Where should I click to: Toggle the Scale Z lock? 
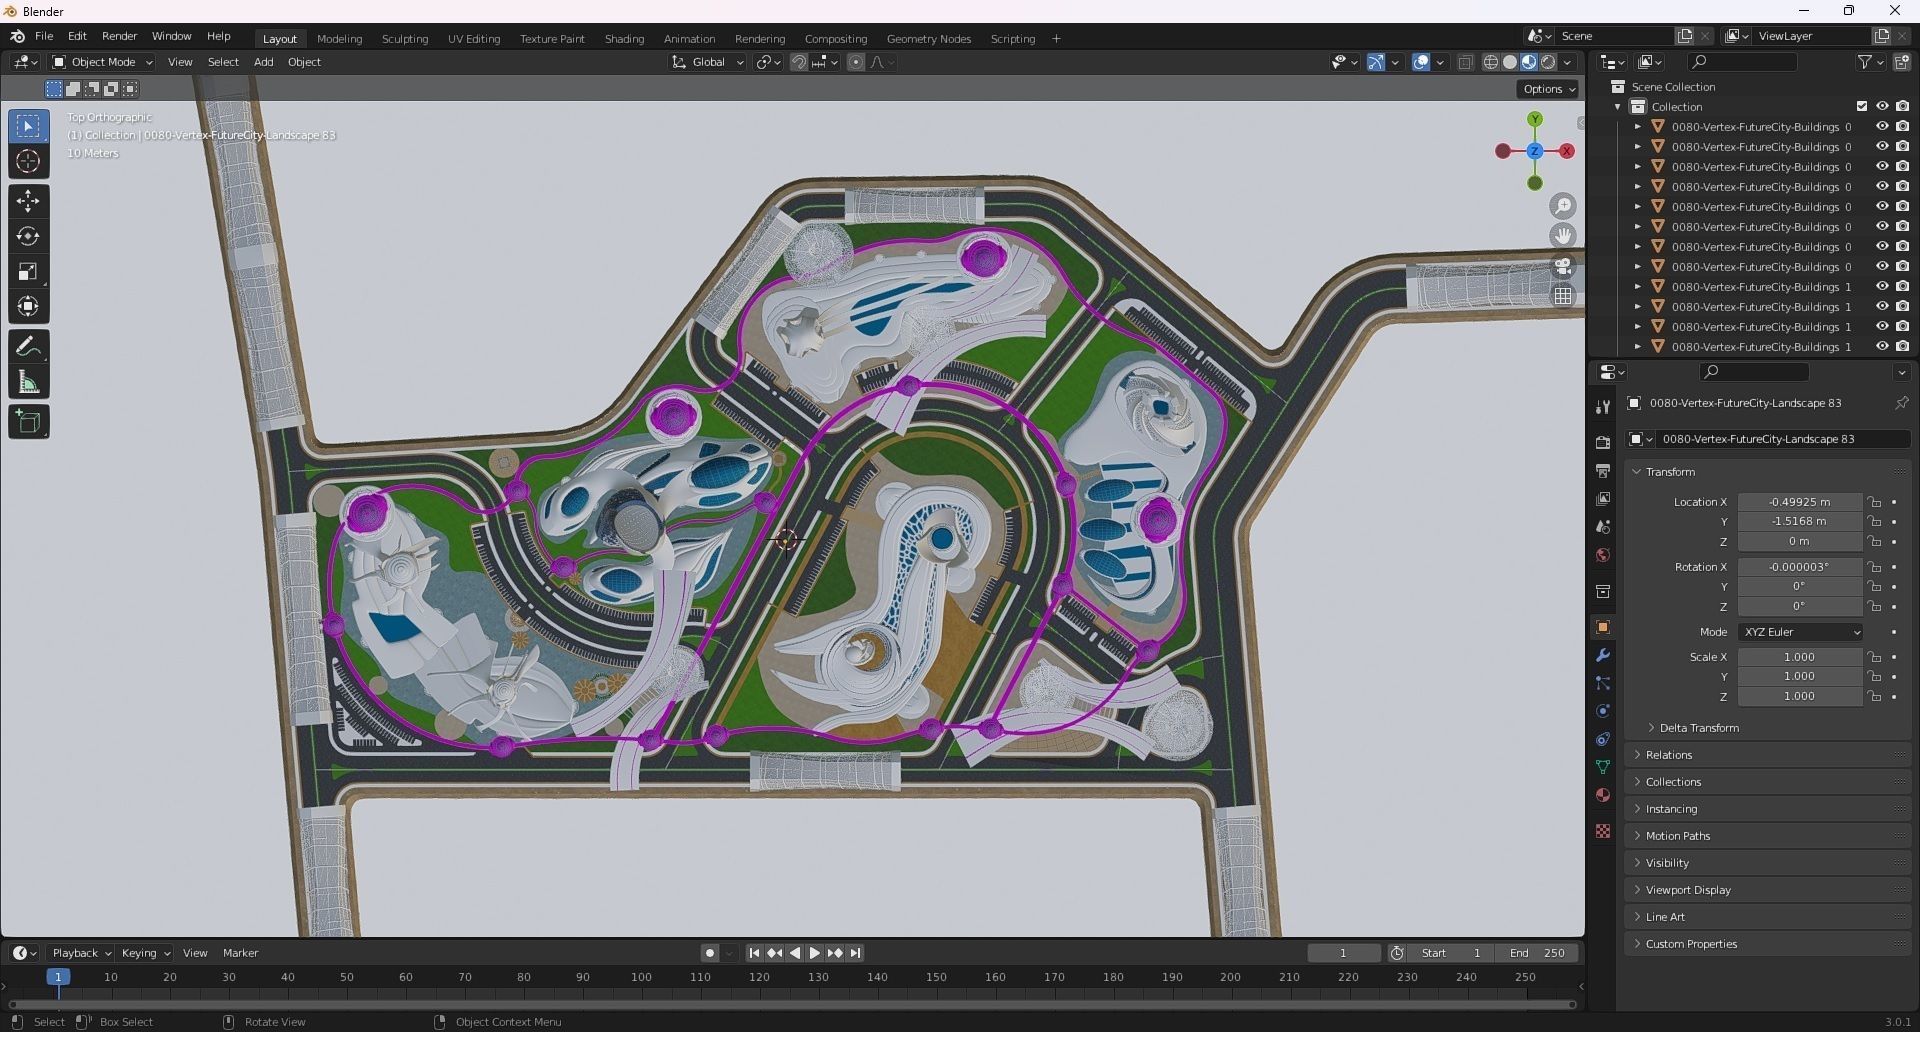[1875, 696]
